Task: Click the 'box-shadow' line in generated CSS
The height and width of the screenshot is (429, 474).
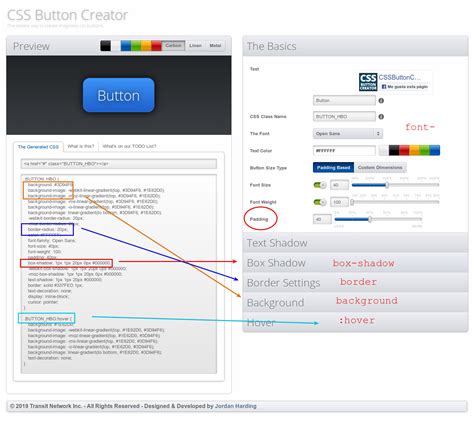Action: (69, 263)
